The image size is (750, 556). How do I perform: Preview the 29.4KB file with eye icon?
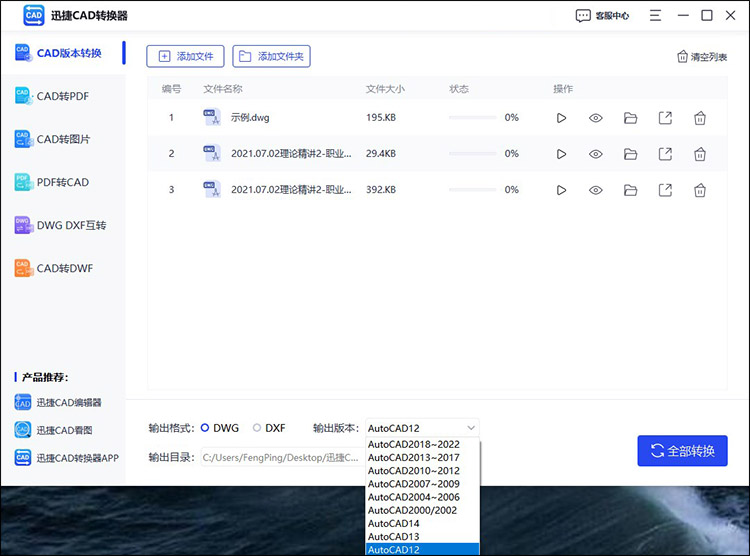click(596, 154)
